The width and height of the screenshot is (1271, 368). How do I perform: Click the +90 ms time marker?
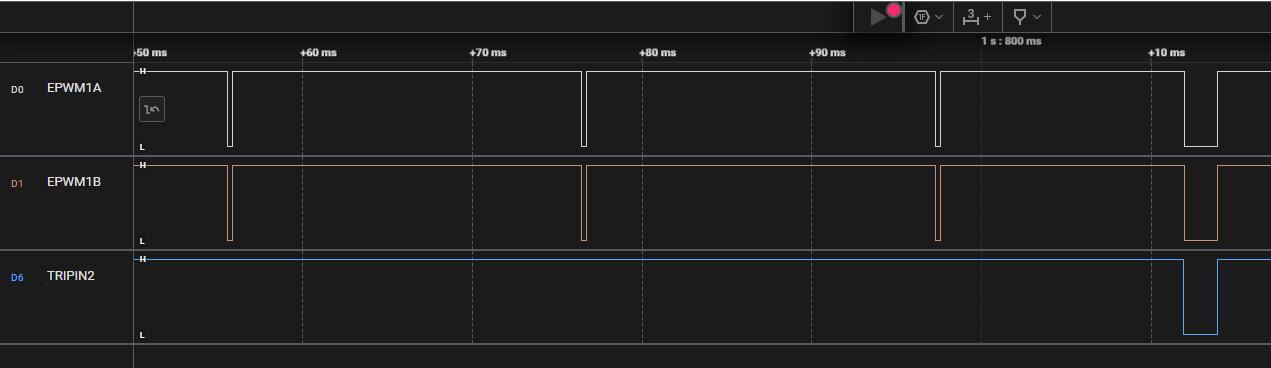pos(828,52)
